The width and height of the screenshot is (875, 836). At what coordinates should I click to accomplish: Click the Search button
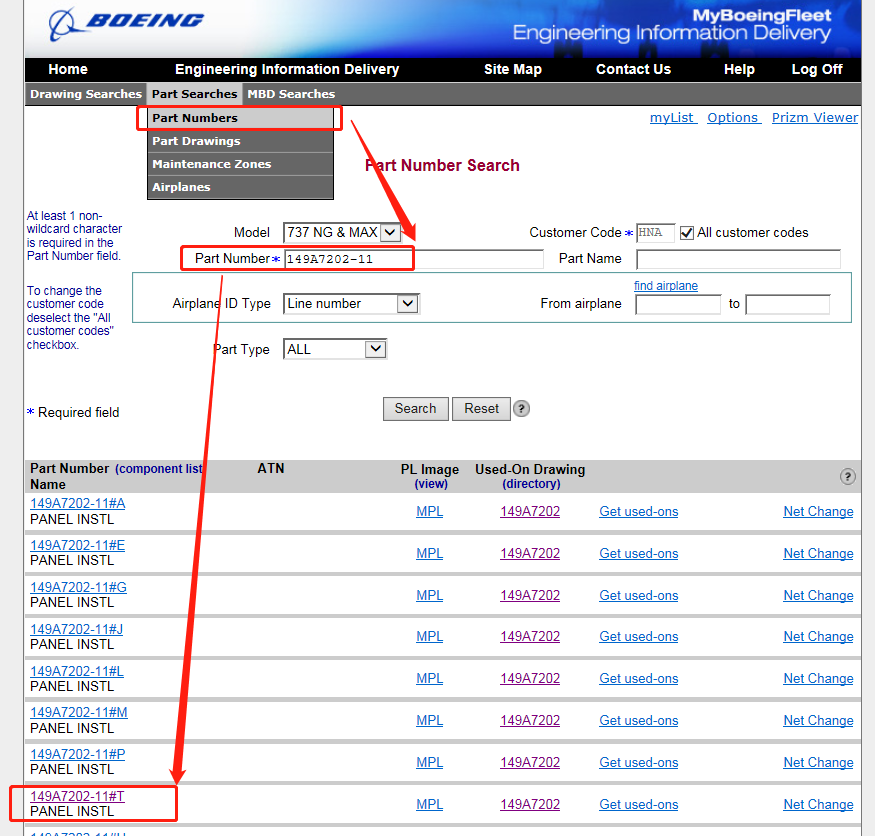416,409
